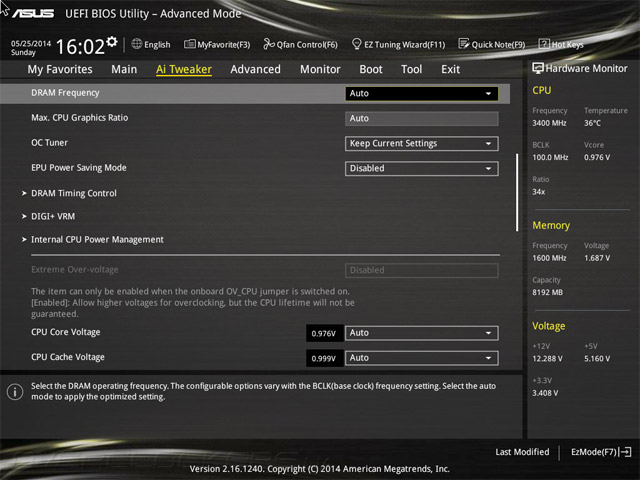Click the disabled Extreme Over-voltage field
The width and height of the screenshot is (640, 480).
coord(422,270)
